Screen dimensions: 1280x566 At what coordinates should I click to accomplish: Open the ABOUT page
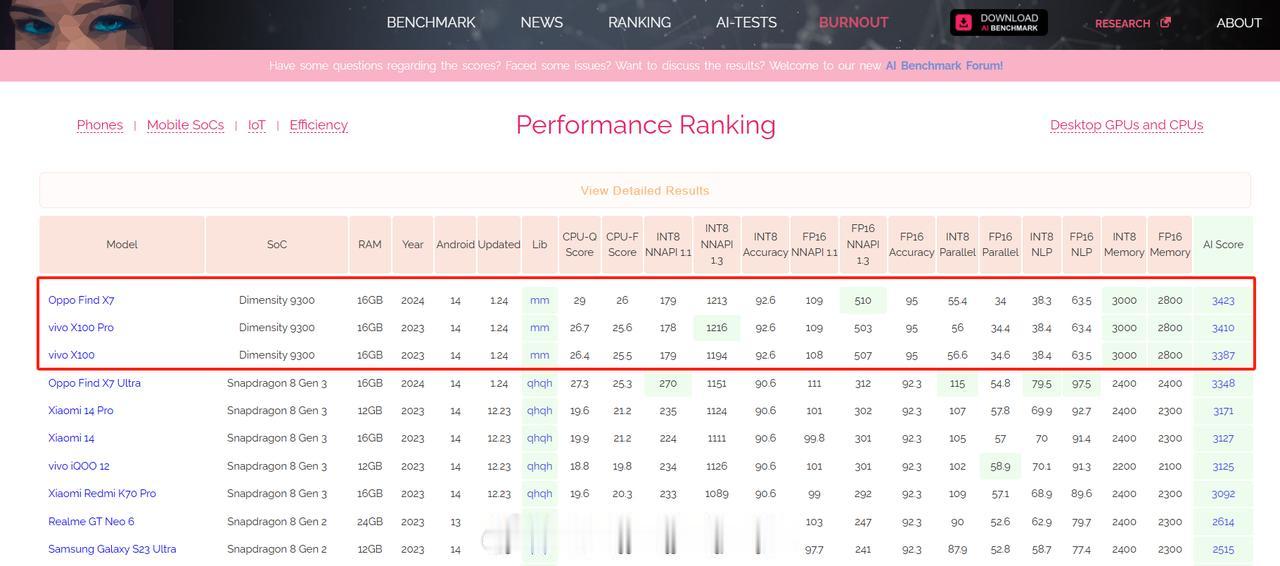click(x=1239, y=22)
